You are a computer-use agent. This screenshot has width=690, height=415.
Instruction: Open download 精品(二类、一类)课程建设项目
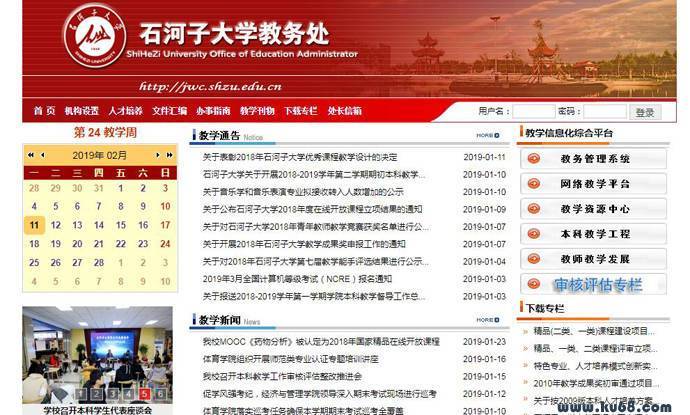pos(594,331)
